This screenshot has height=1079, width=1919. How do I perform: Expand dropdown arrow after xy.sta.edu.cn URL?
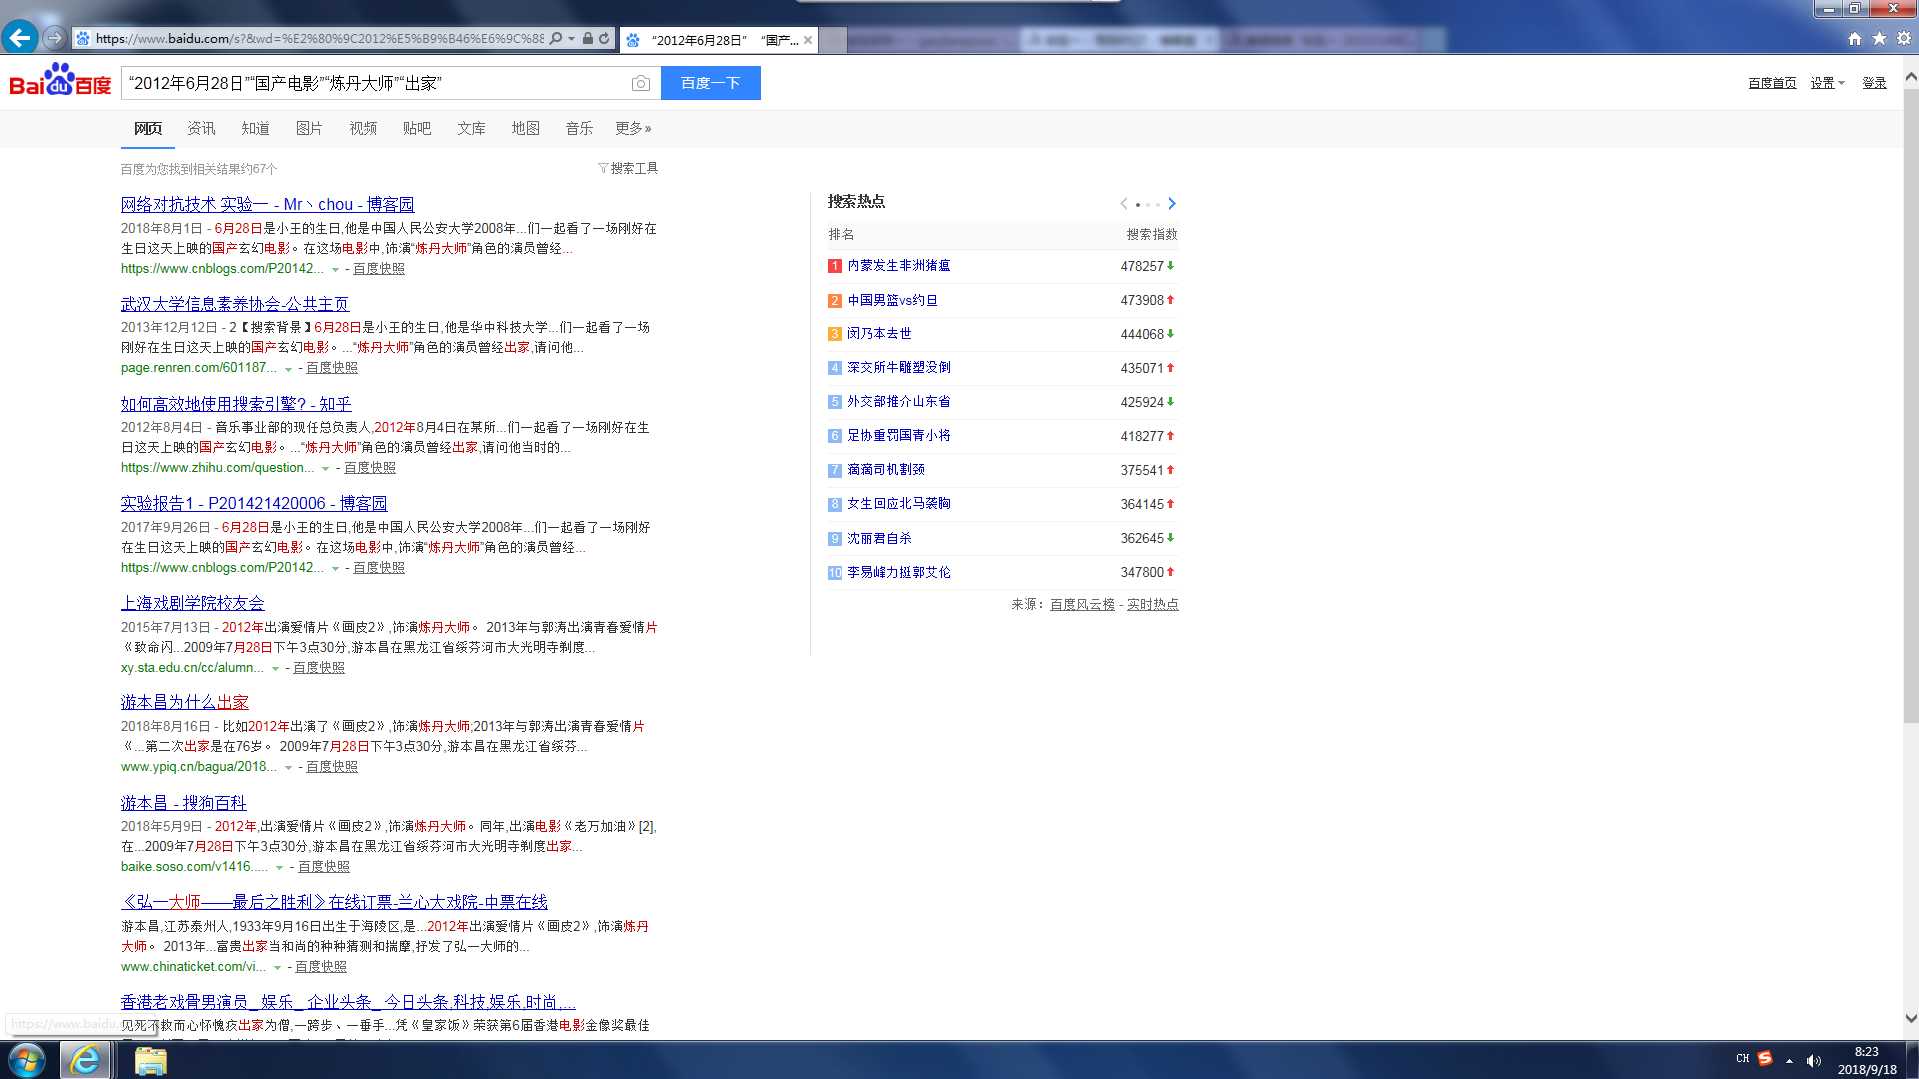[x=275, y=669]
